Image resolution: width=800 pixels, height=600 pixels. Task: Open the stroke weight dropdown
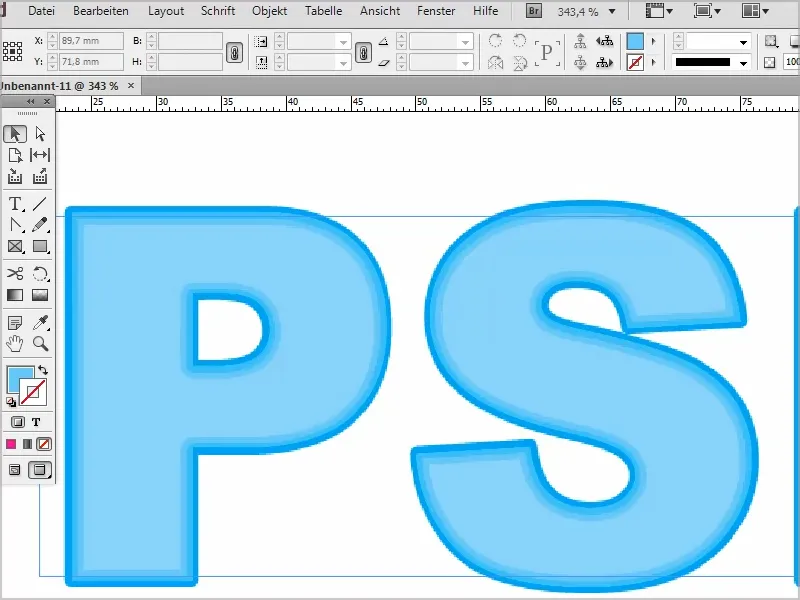[x=743, y=42]
